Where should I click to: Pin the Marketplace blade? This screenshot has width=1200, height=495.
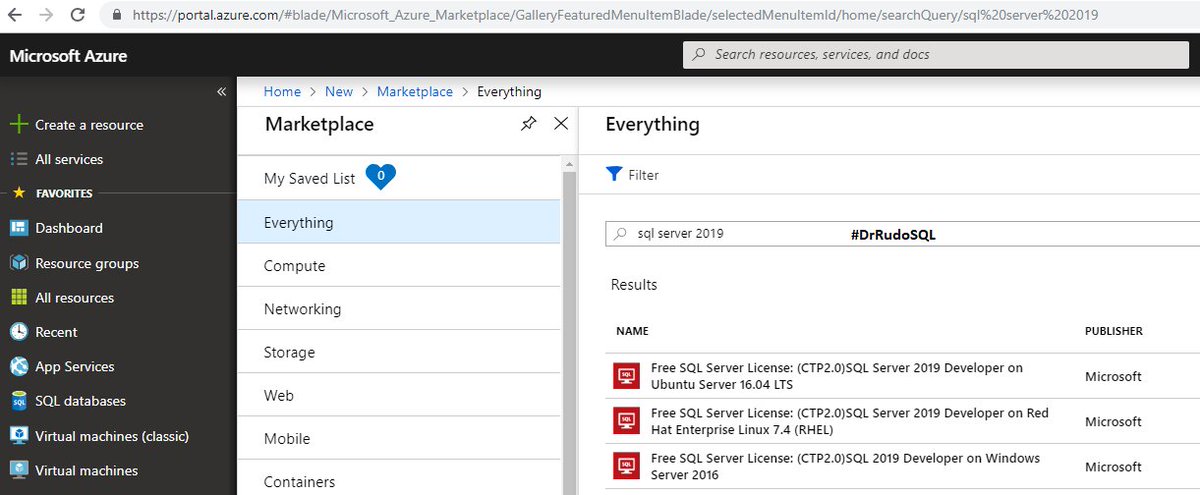coord(529,124)
